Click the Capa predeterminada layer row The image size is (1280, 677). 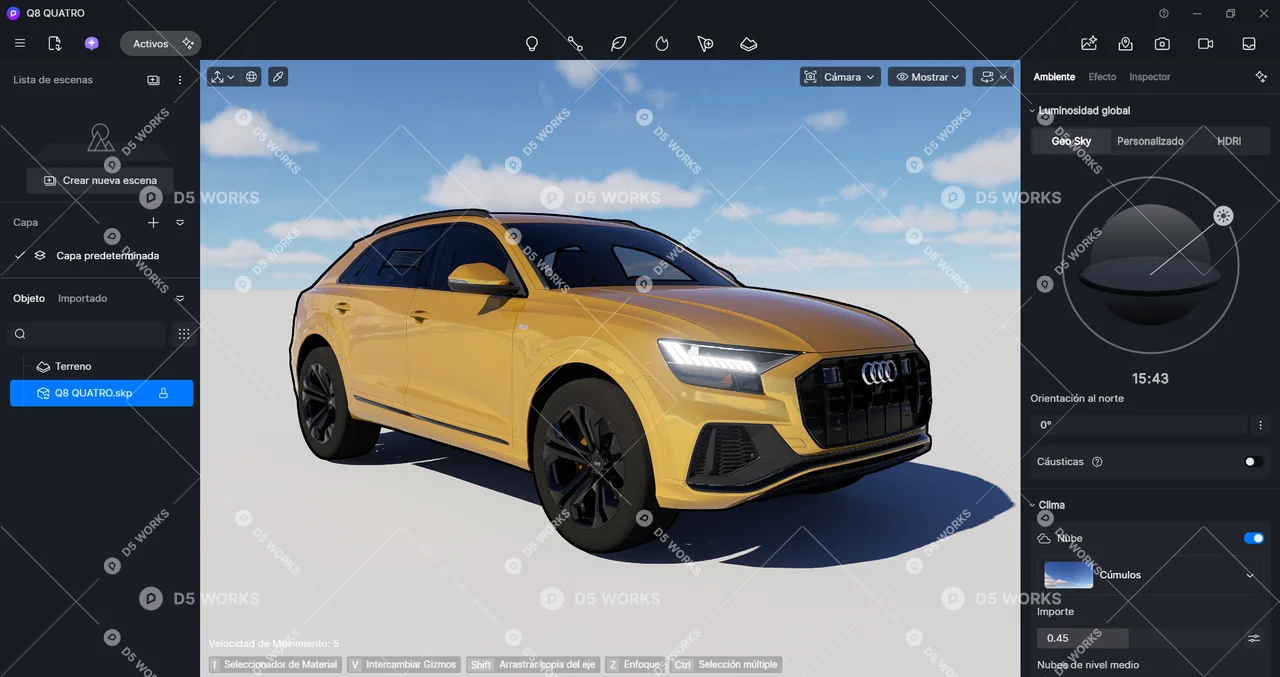100,255
